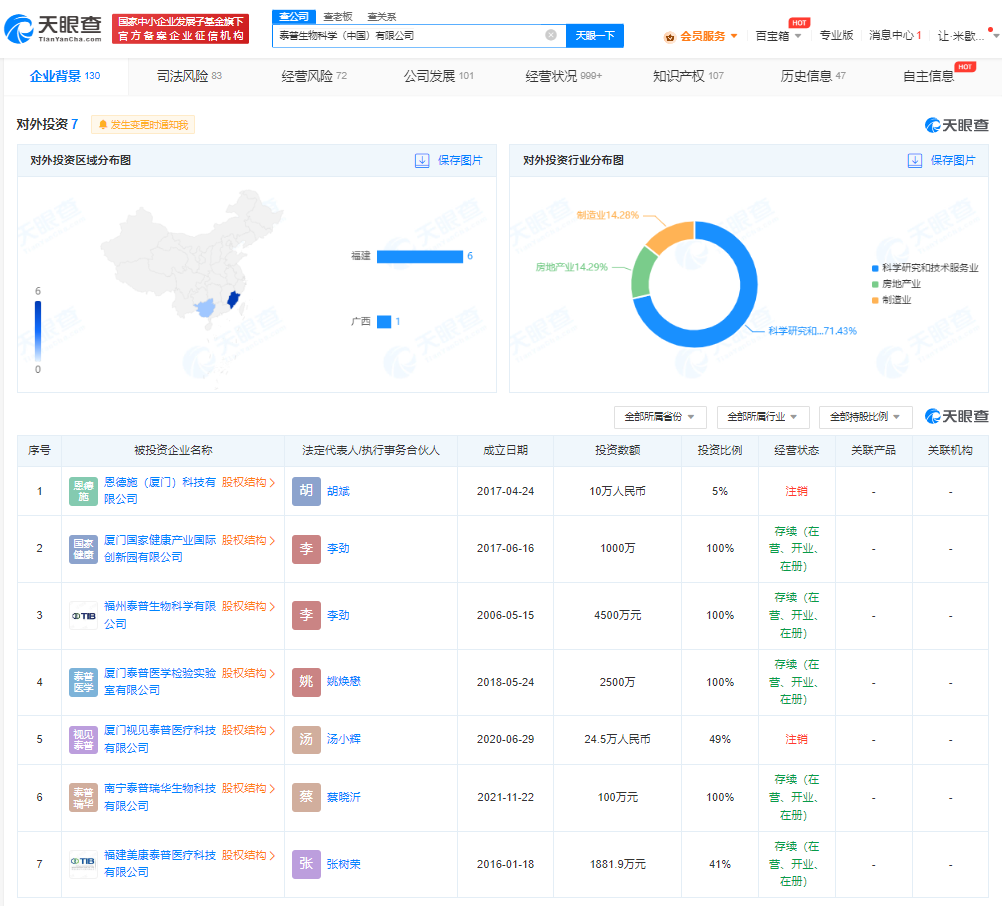Viewport: 1002px width, 906px height.
Task: Switch to the 公司发展 tab
Action: coord(438,76)
